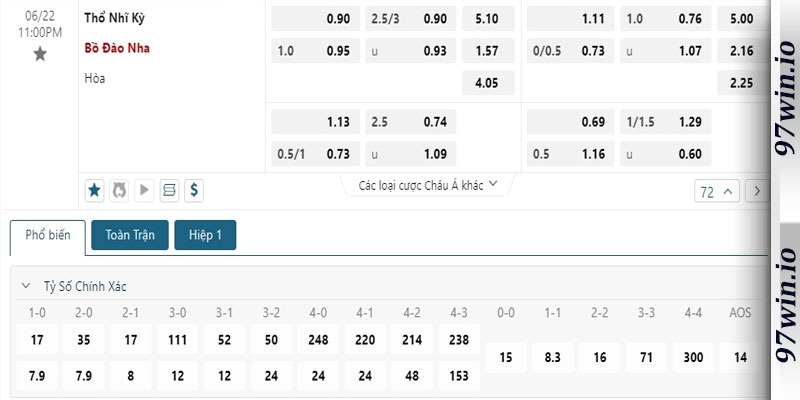
Task: Pick the draw odds 4.05
Action: point(488,83)
